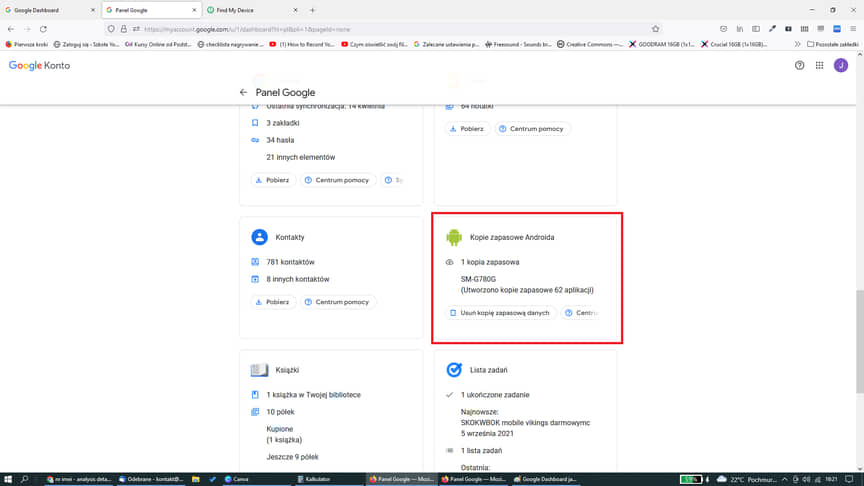
Task: Open Centrum pomocy in the Kontakty card
Action: (x=338, y=302)
